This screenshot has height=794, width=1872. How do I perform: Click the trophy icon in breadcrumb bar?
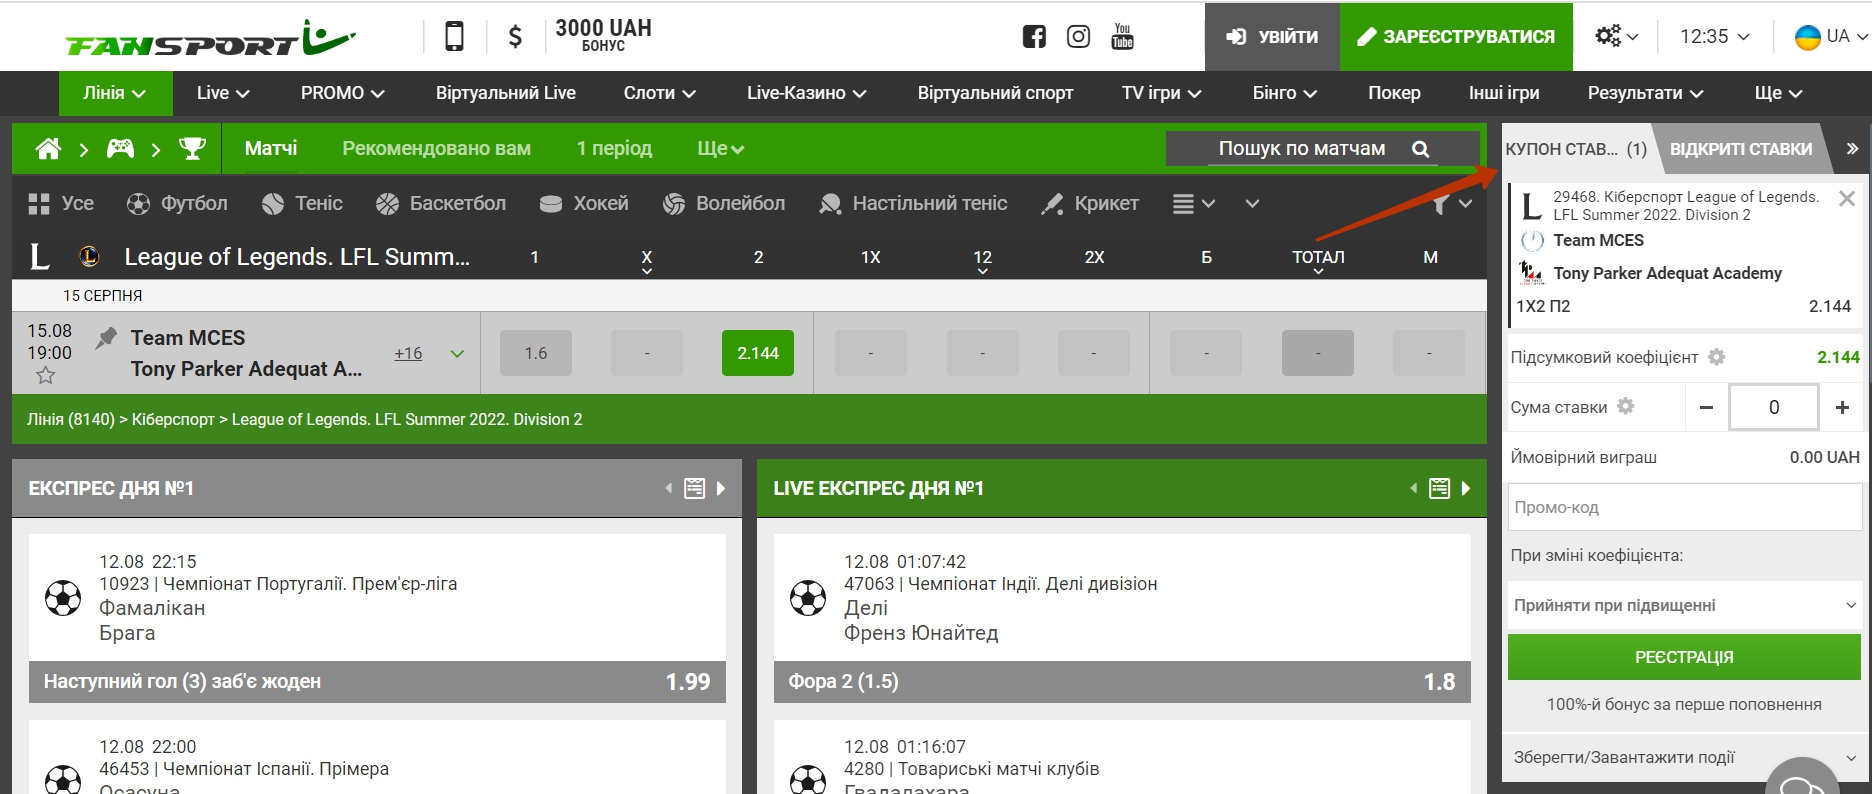(x=192, y=149)
